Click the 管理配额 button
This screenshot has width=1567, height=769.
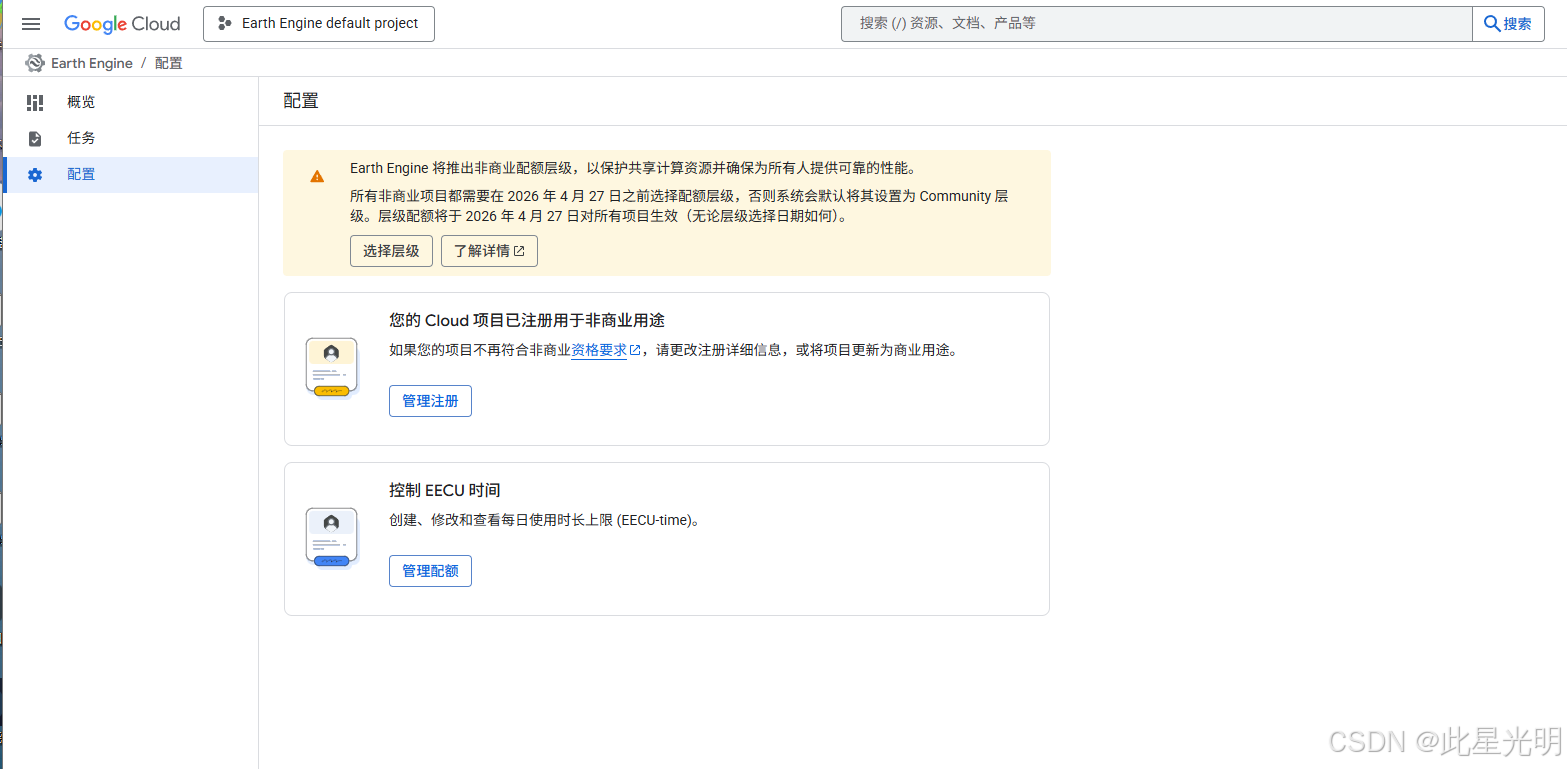tap(430, 570)
